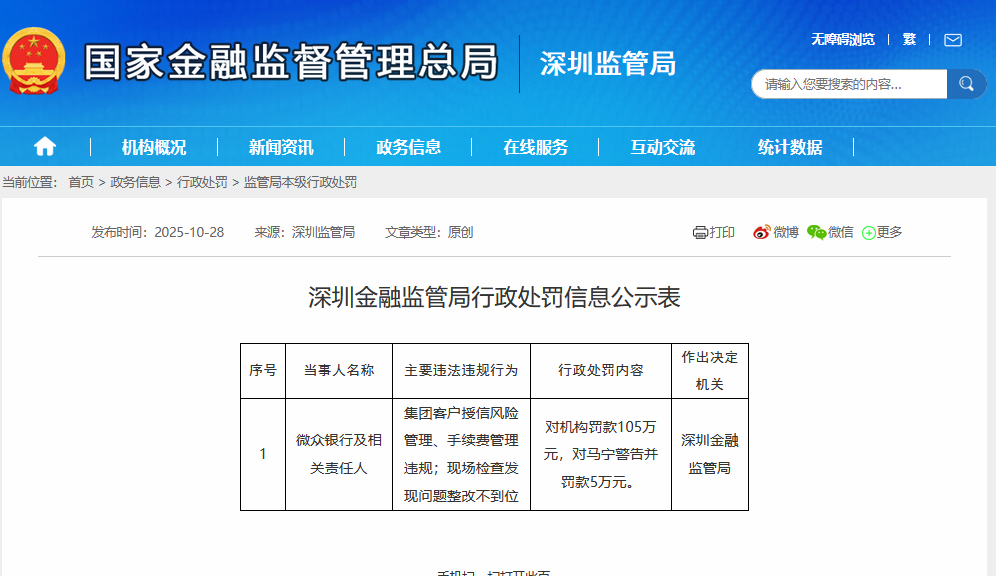Click publish date 2025-10-28
996x576 pixels.
pyautogui.click(x=189, y=232)
